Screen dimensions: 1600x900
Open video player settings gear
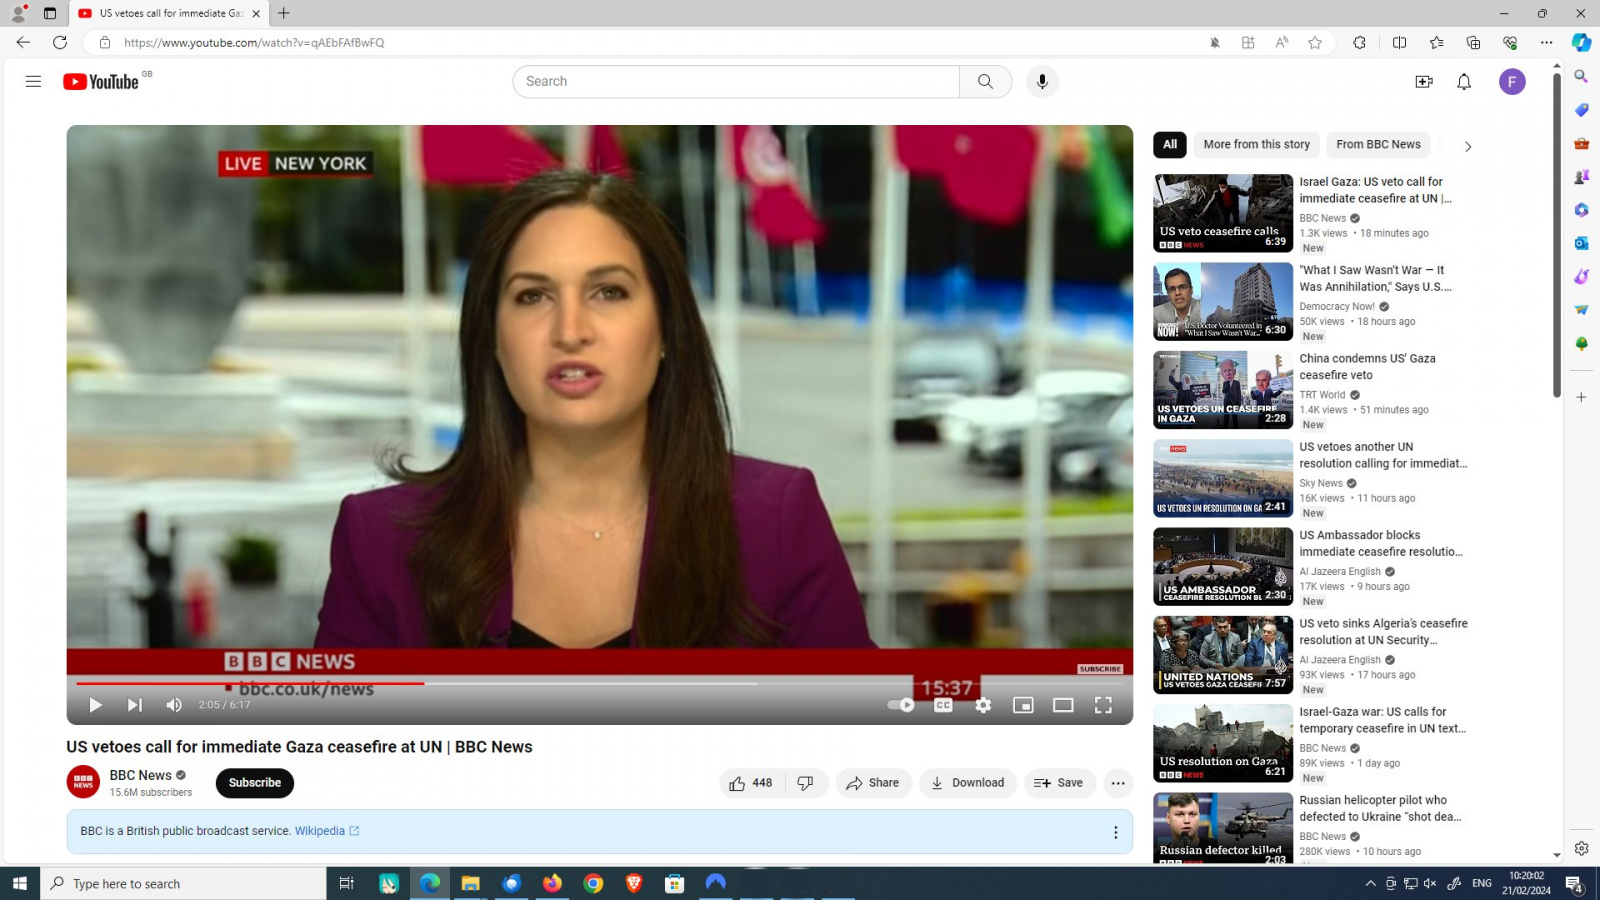tap(983, 705)
